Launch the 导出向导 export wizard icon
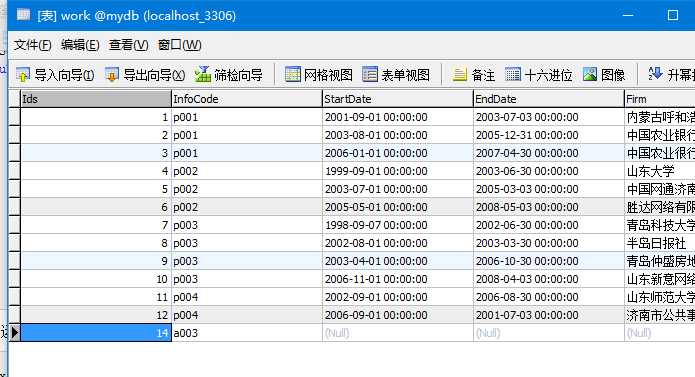This screenshot has width=695, height=377. (x=112, y=74)
